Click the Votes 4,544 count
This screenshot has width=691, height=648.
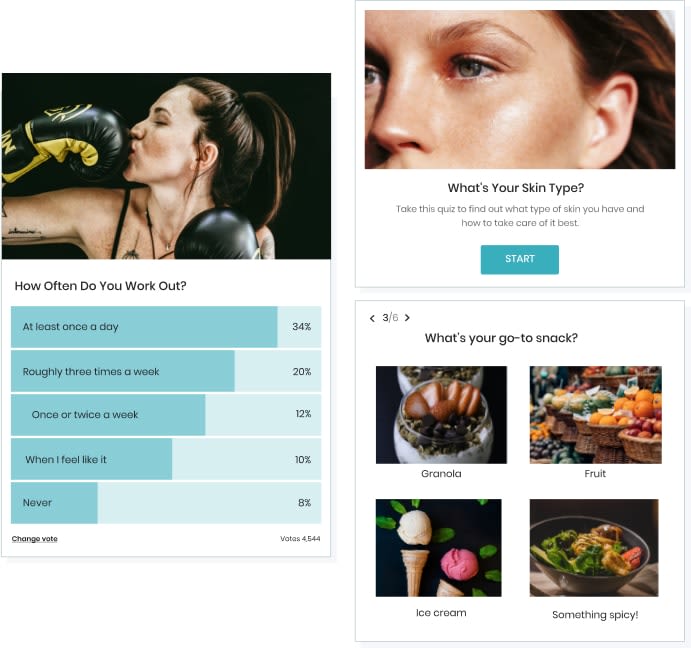point(300,539)
